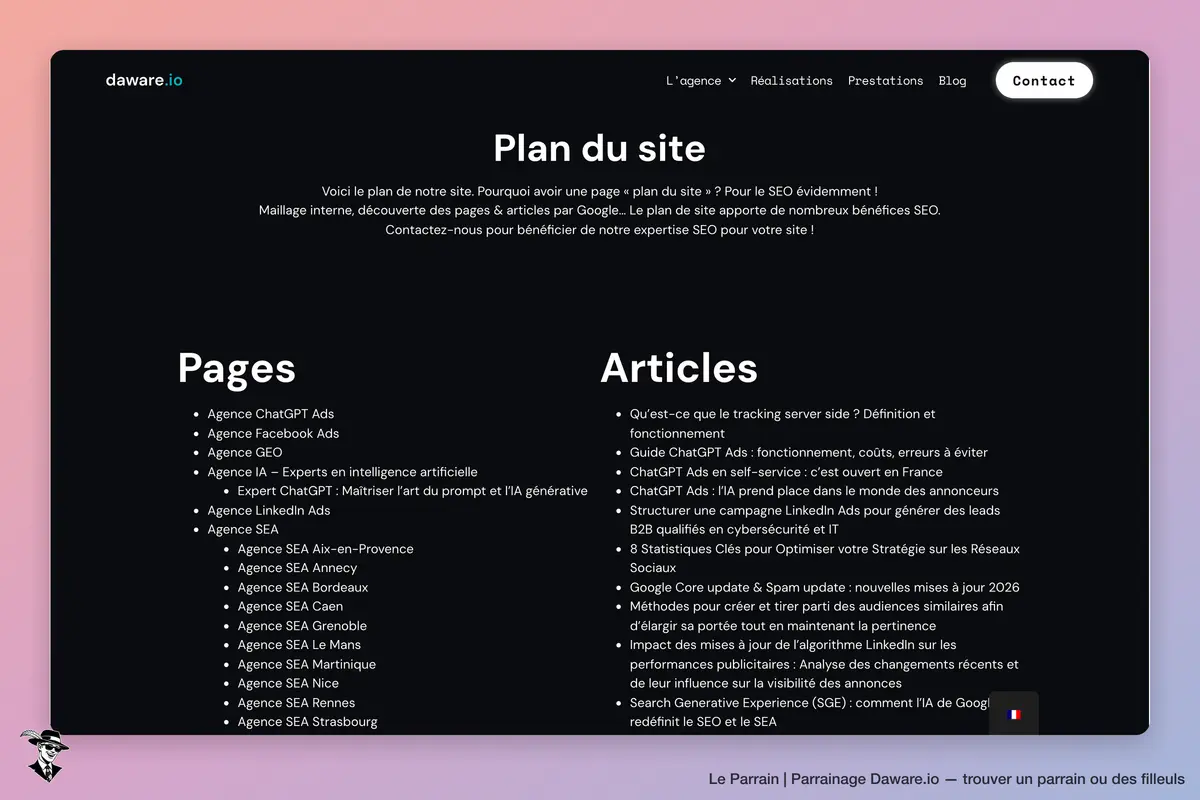The width and height of the screenshot is (1200, 800).
Task: Go to the Prestations page
Action: coord(885,81)
